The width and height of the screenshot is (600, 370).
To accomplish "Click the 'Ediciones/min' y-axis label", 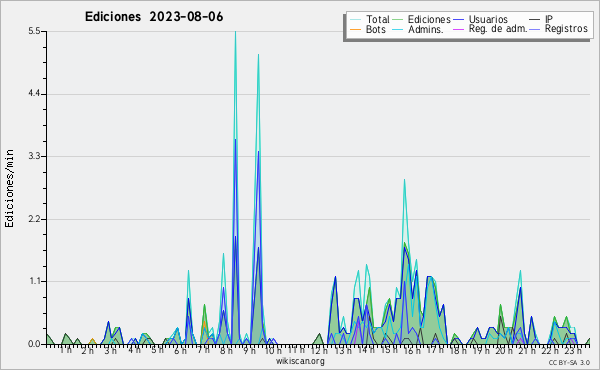I will click(x=9, y=188).
